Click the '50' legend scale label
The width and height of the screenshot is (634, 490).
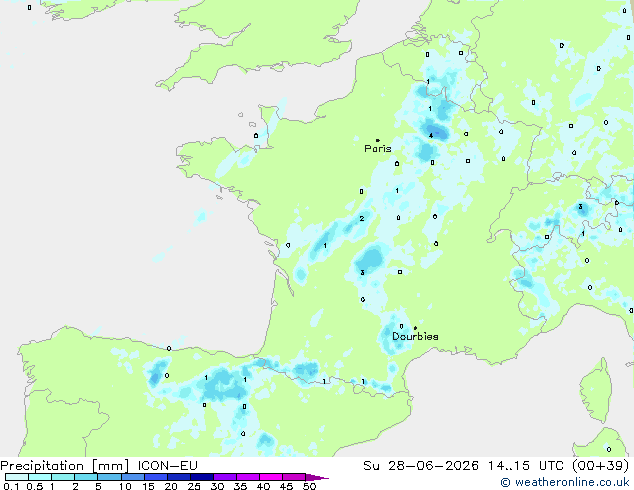[x=309, y=486]
